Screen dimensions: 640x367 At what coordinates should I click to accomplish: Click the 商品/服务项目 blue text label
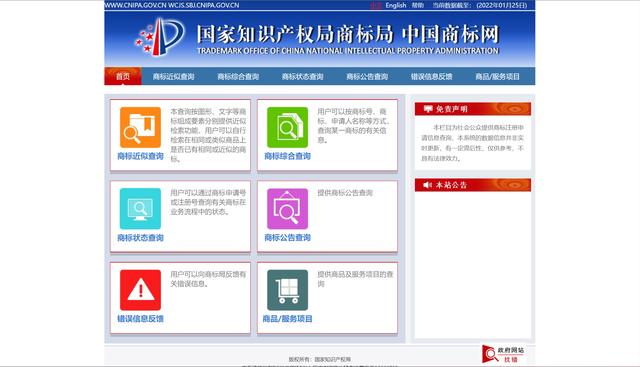(287, 319)
